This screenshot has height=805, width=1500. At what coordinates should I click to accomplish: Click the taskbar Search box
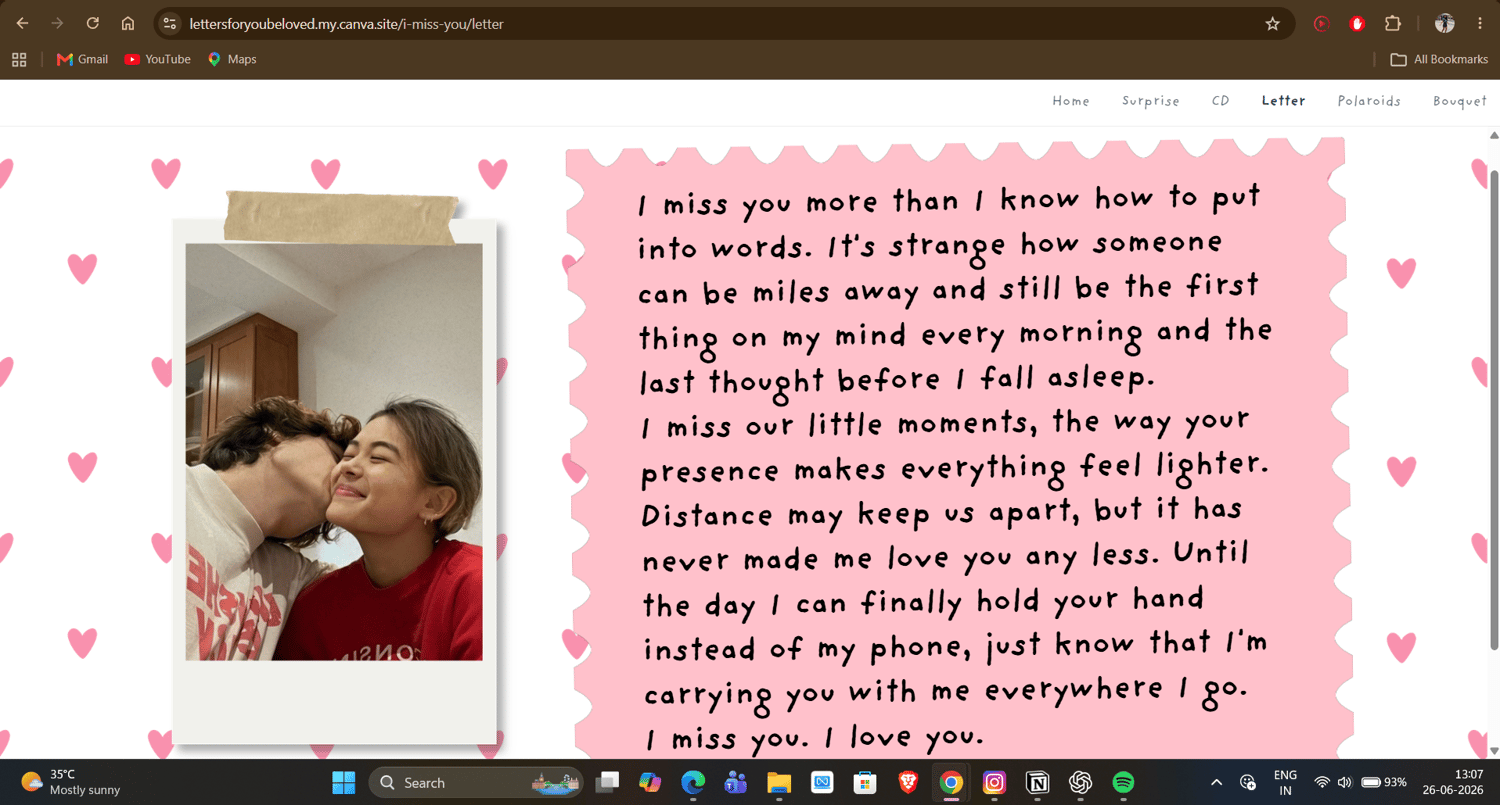[475, 782]
